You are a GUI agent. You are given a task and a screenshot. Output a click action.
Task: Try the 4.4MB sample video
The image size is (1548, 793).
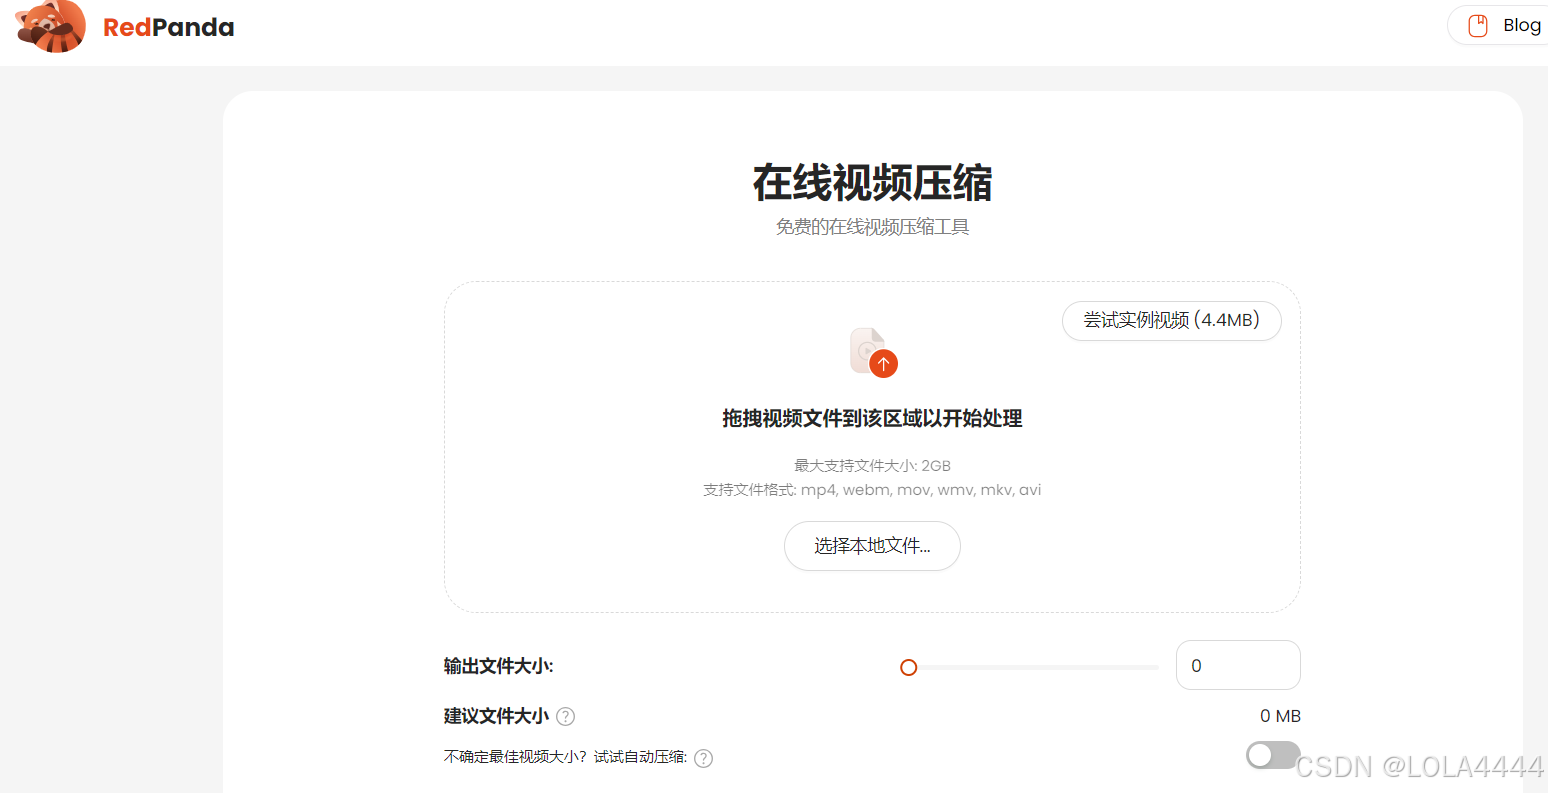[1171, 321]
